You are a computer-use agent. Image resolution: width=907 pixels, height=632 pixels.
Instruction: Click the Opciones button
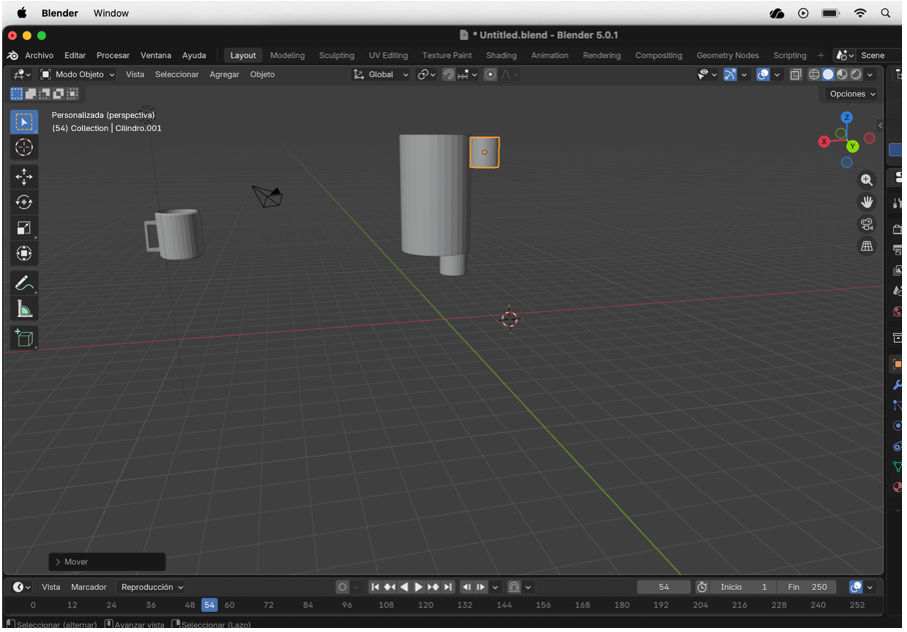[851, 94]
